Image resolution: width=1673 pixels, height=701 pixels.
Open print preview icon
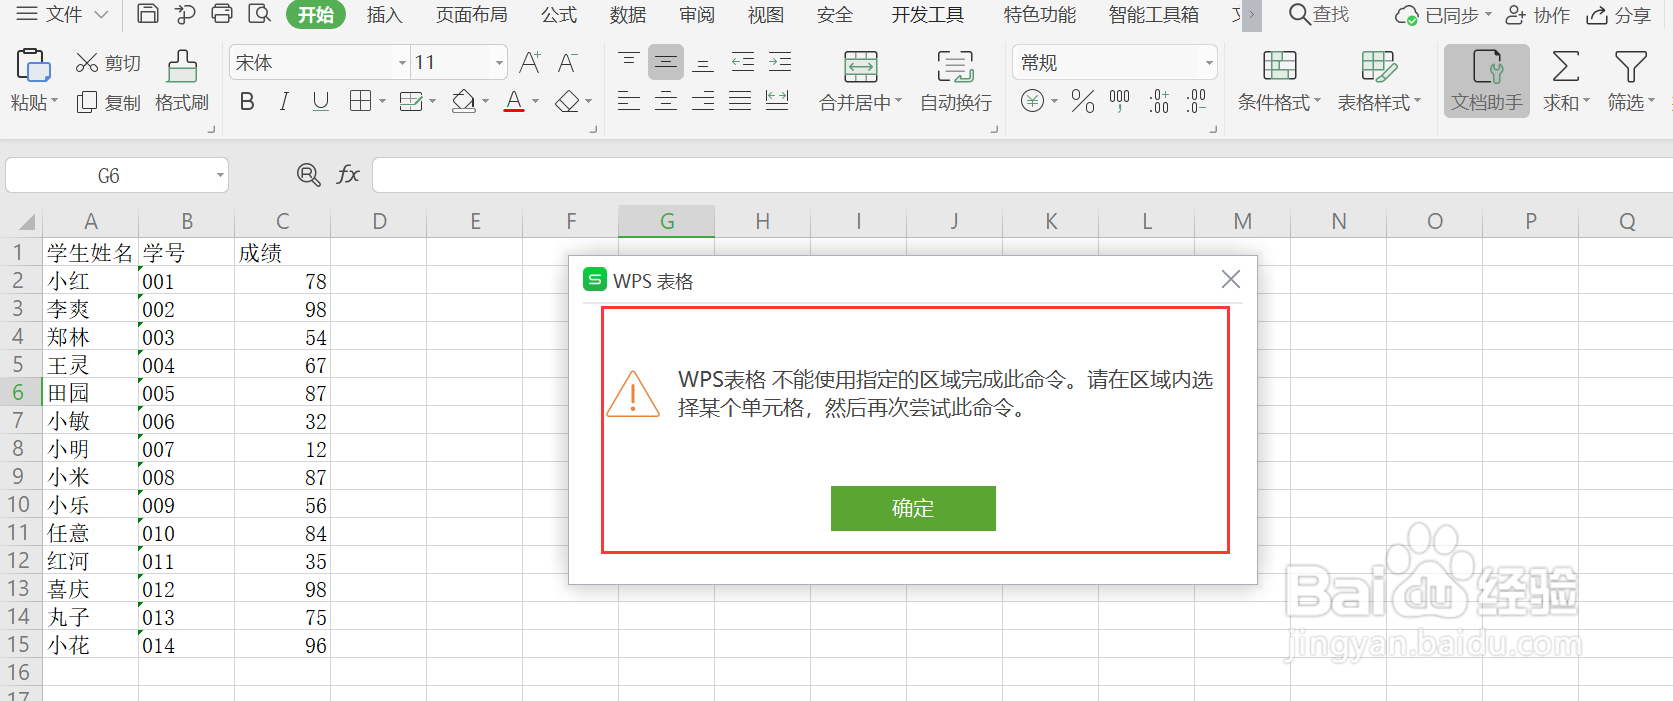[259, 14]
